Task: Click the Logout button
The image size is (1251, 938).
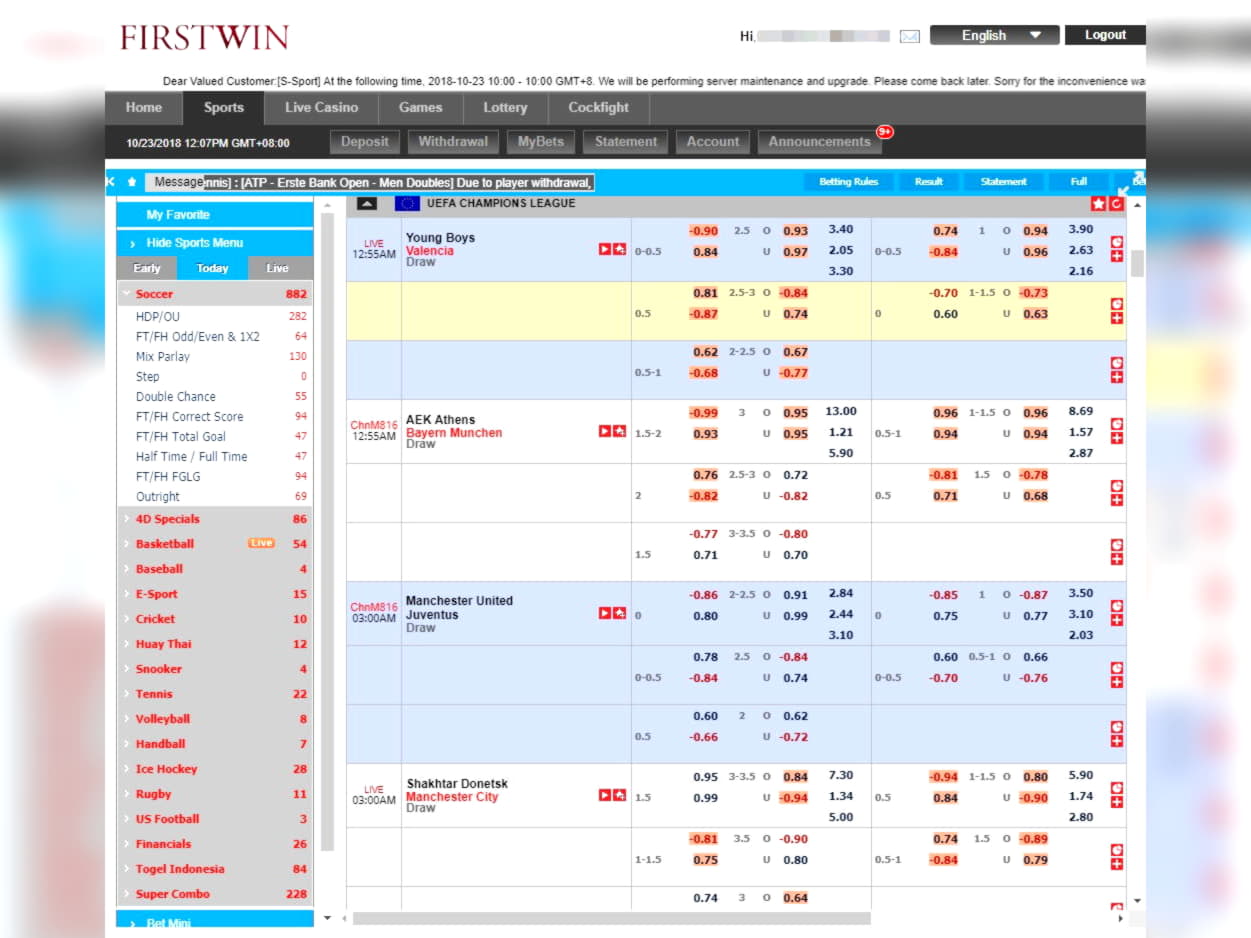Action: (x=1105, y=35)
